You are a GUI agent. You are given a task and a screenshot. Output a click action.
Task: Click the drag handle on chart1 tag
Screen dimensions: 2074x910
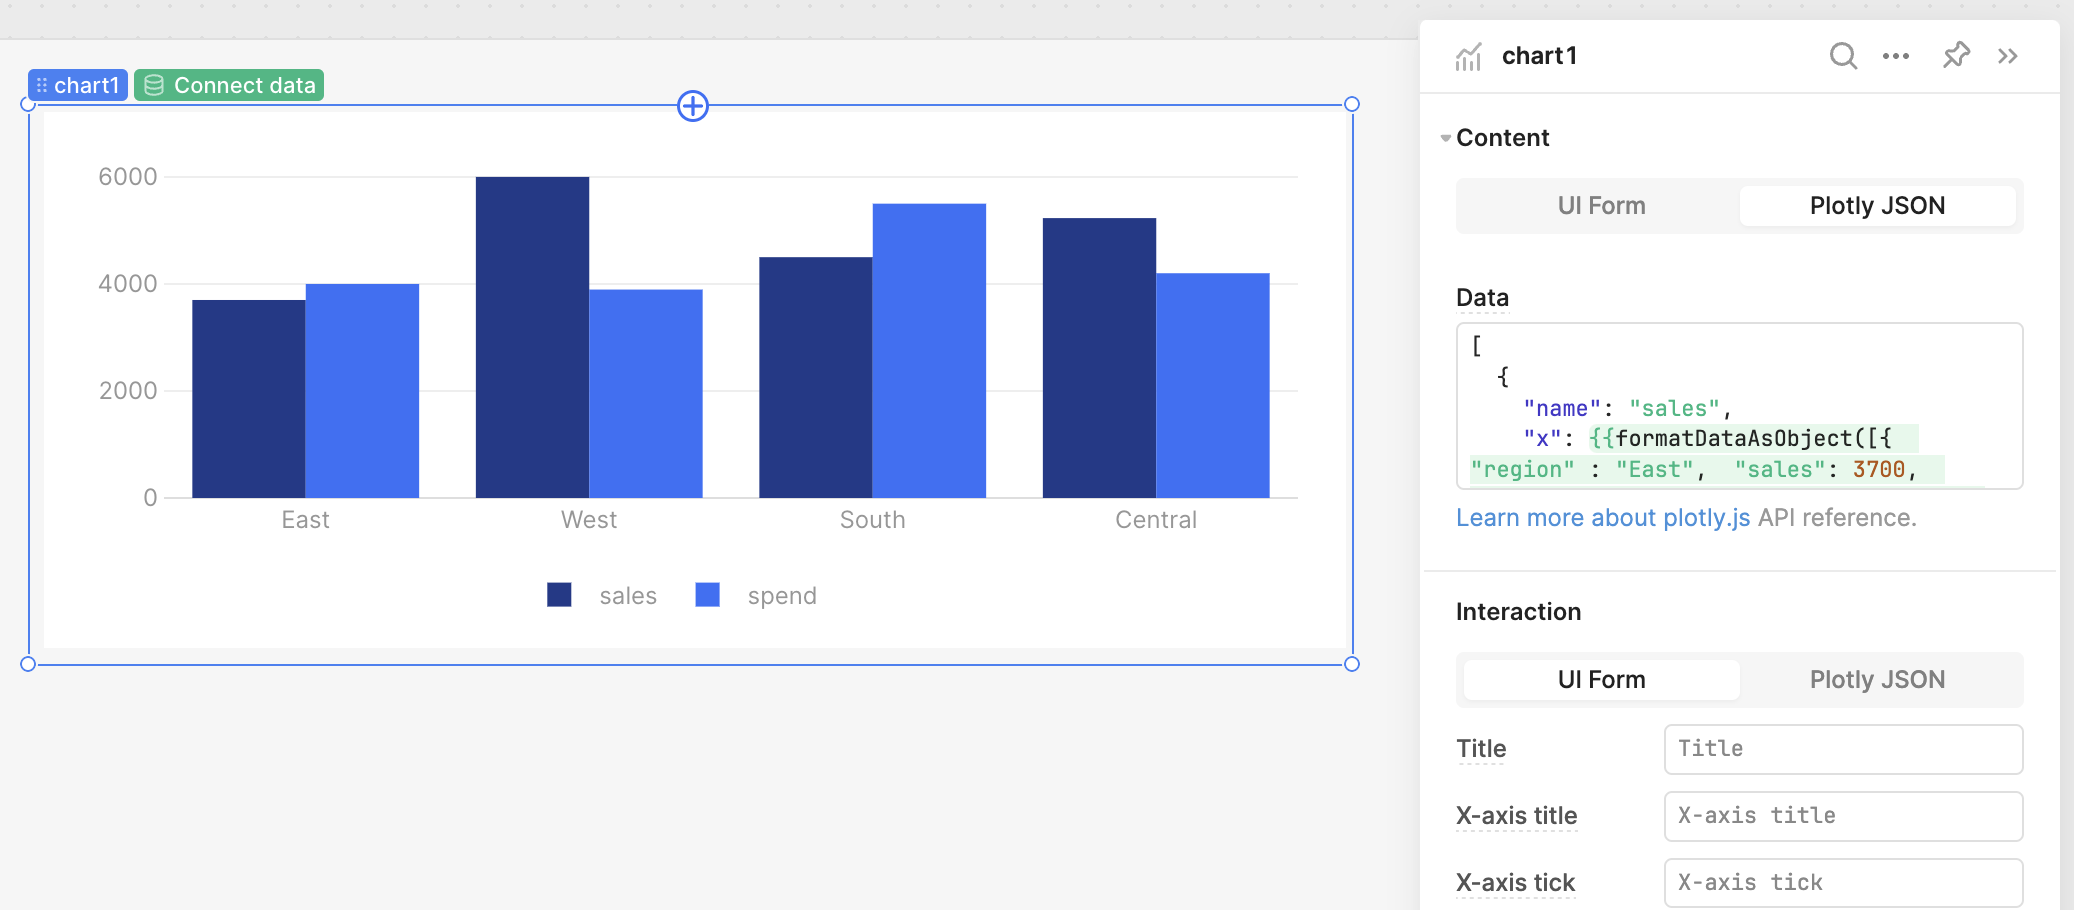(42, 86)
